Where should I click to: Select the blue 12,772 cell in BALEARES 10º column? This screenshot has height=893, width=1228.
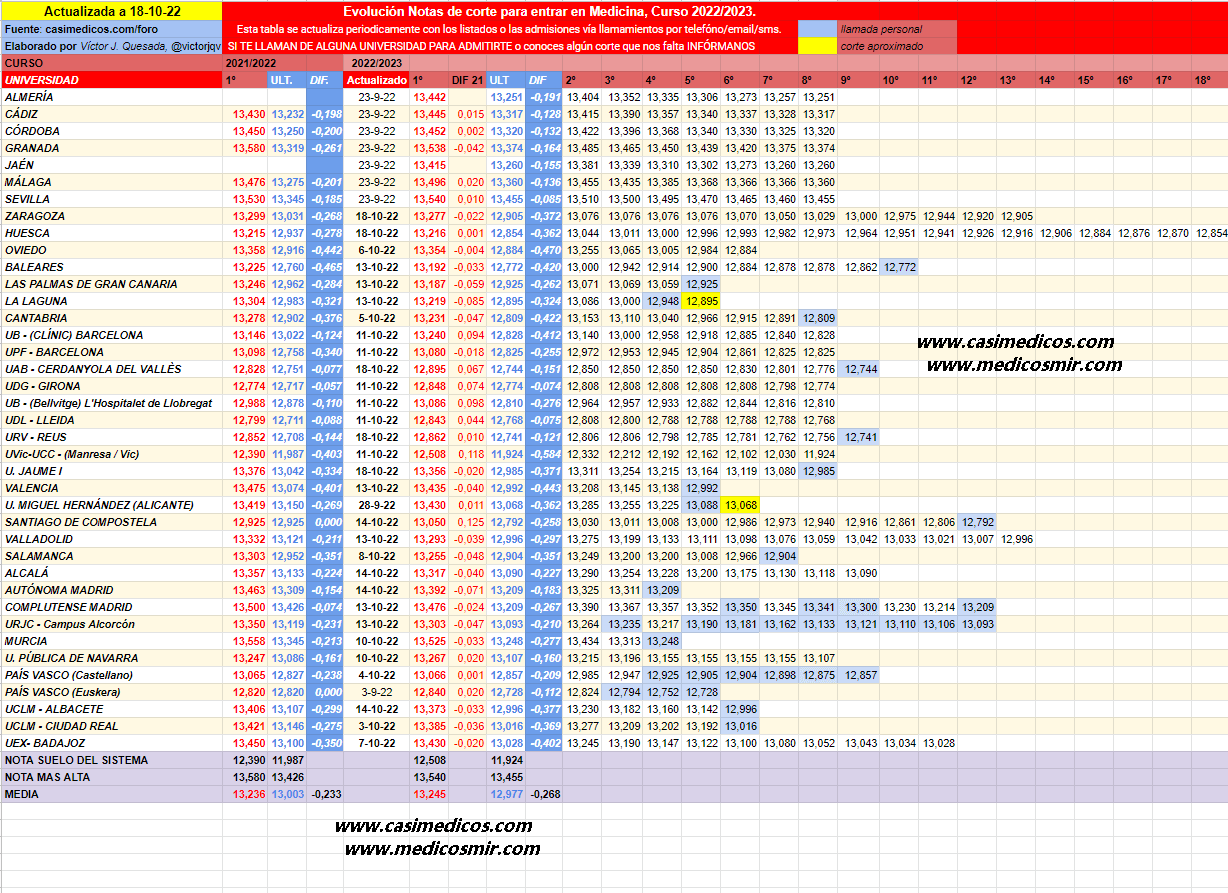click(x=900, y=267)
